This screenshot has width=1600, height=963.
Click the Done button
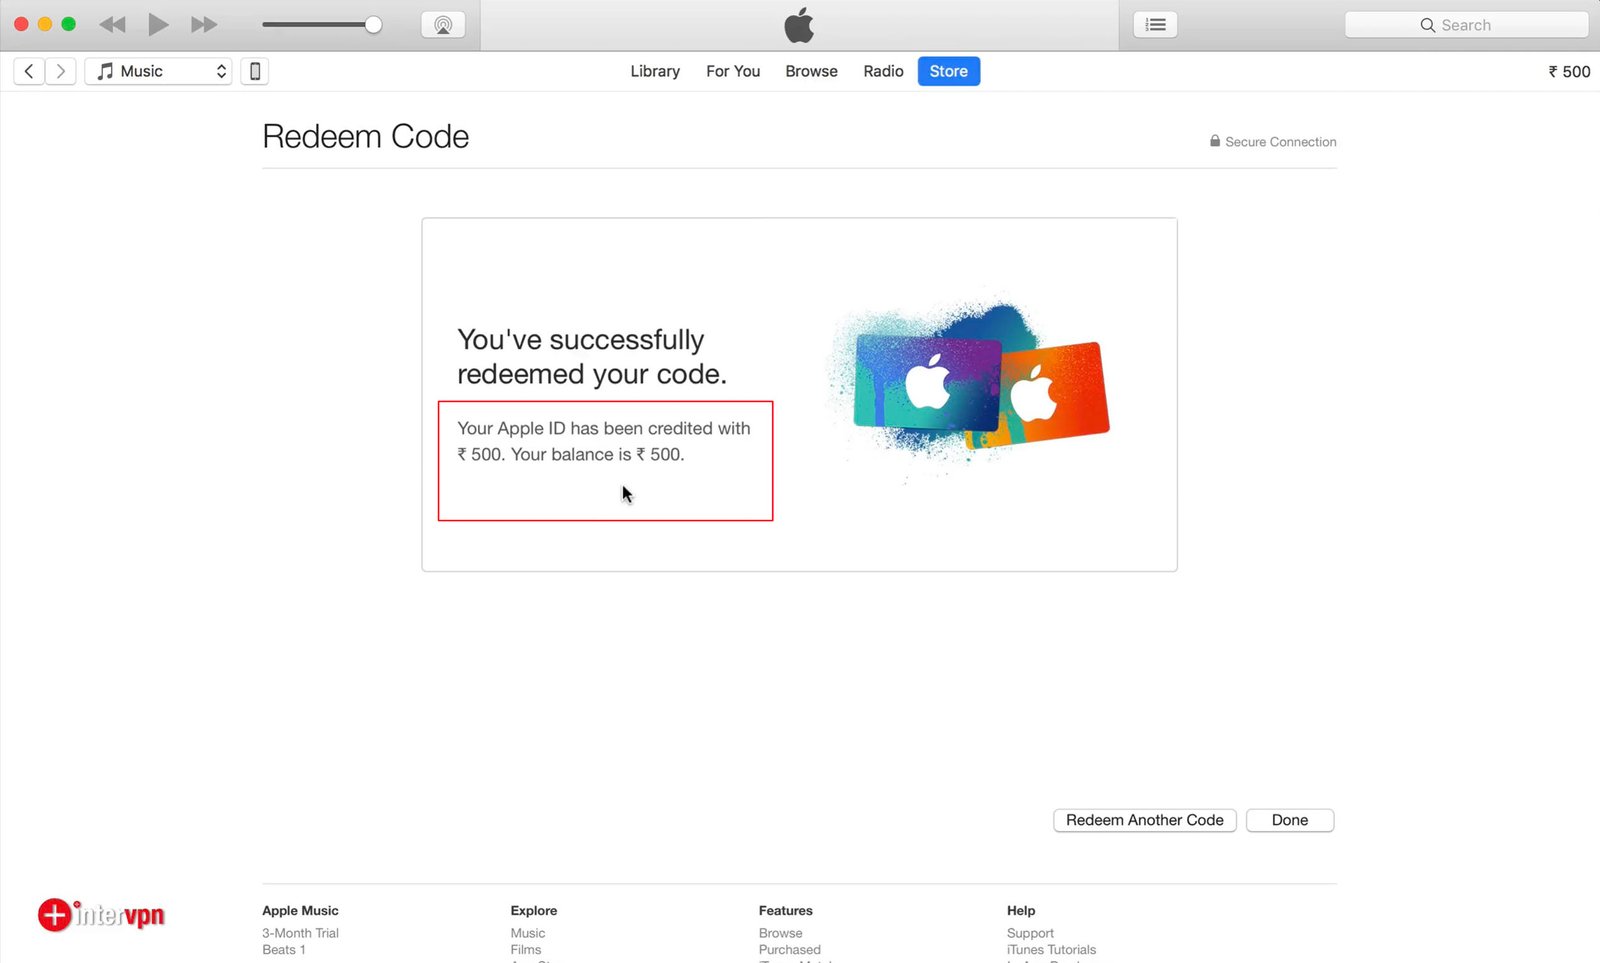pos(1290,820)
